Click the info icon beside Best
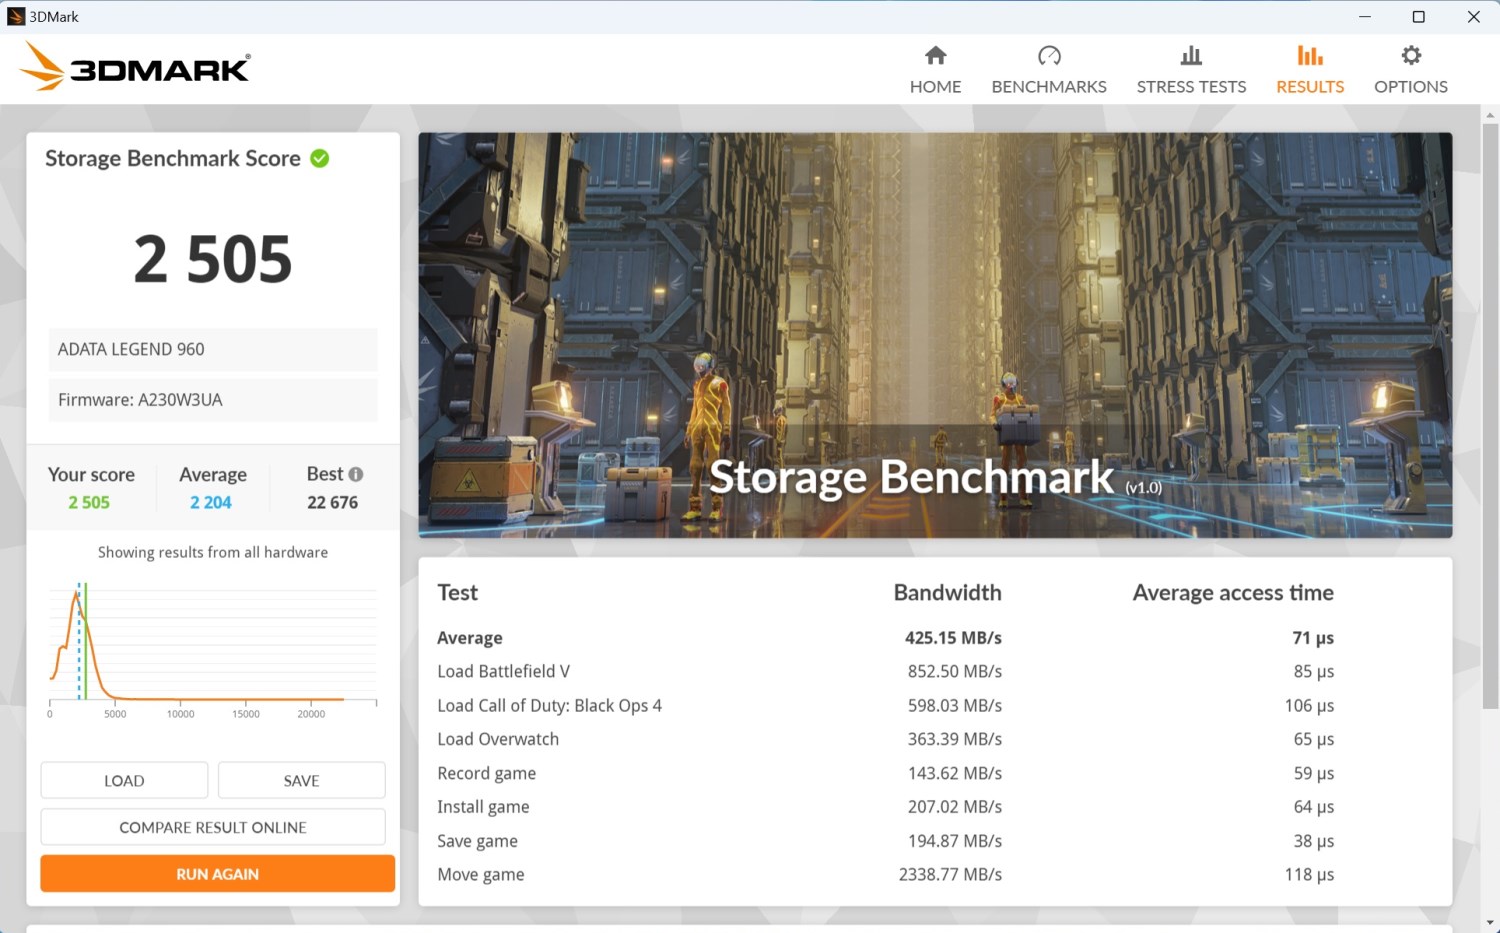1500x933 pixels. (356, 474)
